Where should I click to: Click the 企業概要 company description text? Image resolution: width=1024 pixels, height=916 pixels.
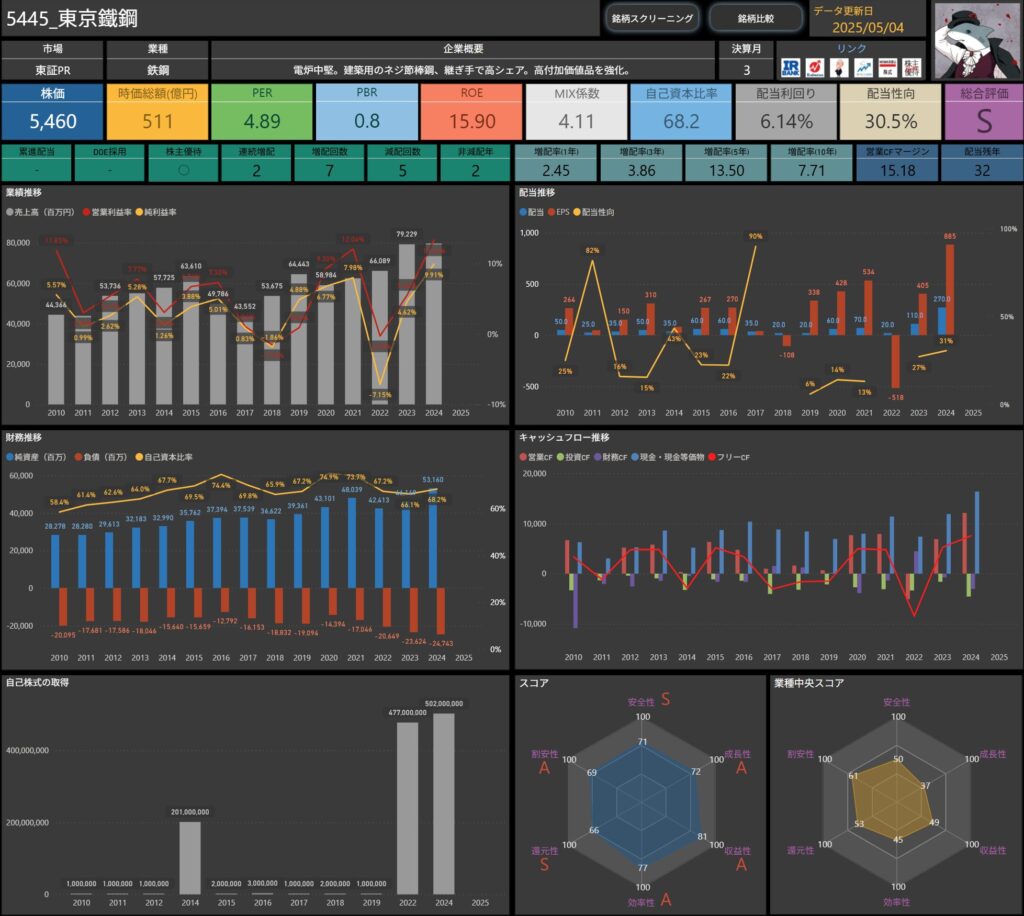coord(462,70)
